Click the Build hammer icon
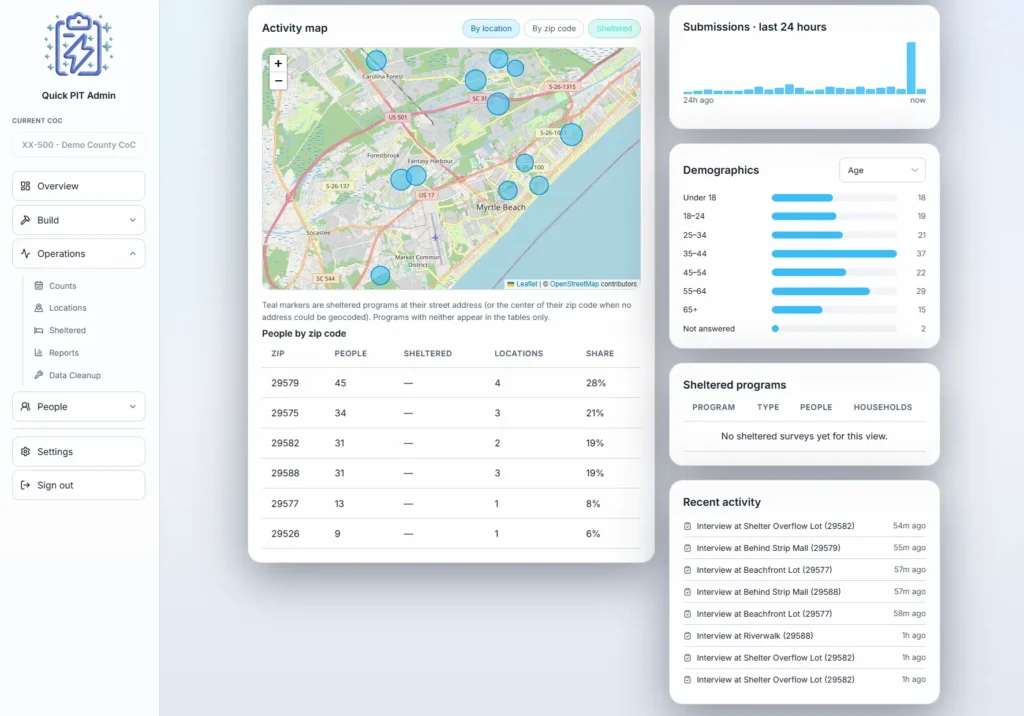 click(x=25, y=220)
